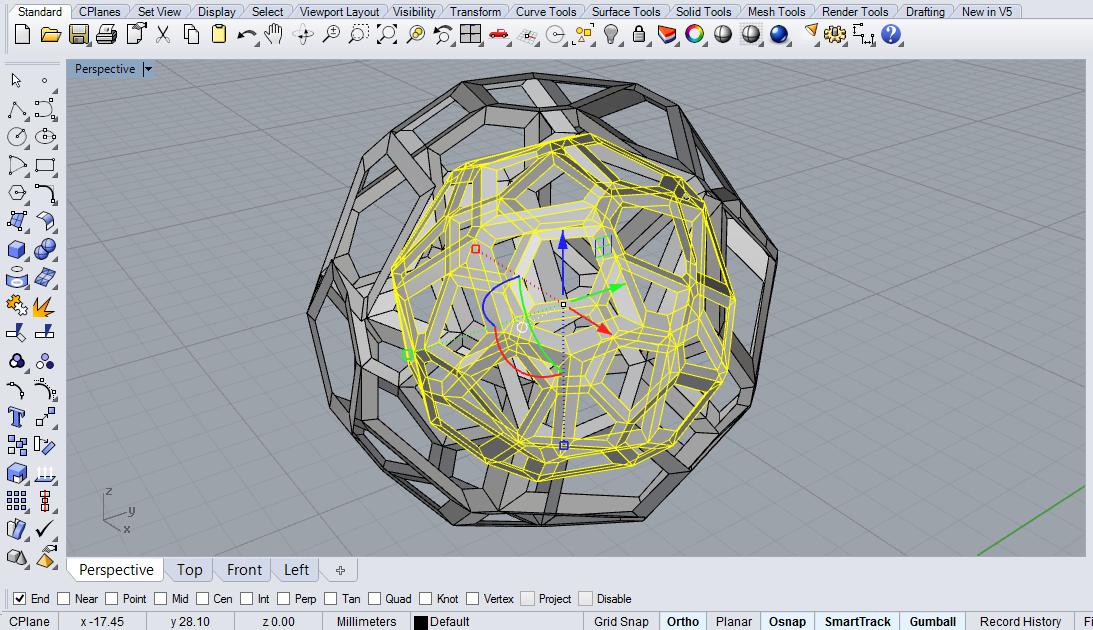Enable the Cen osnap checkbox
Screen dimensions: 1093x630
(x=202, y=599)
